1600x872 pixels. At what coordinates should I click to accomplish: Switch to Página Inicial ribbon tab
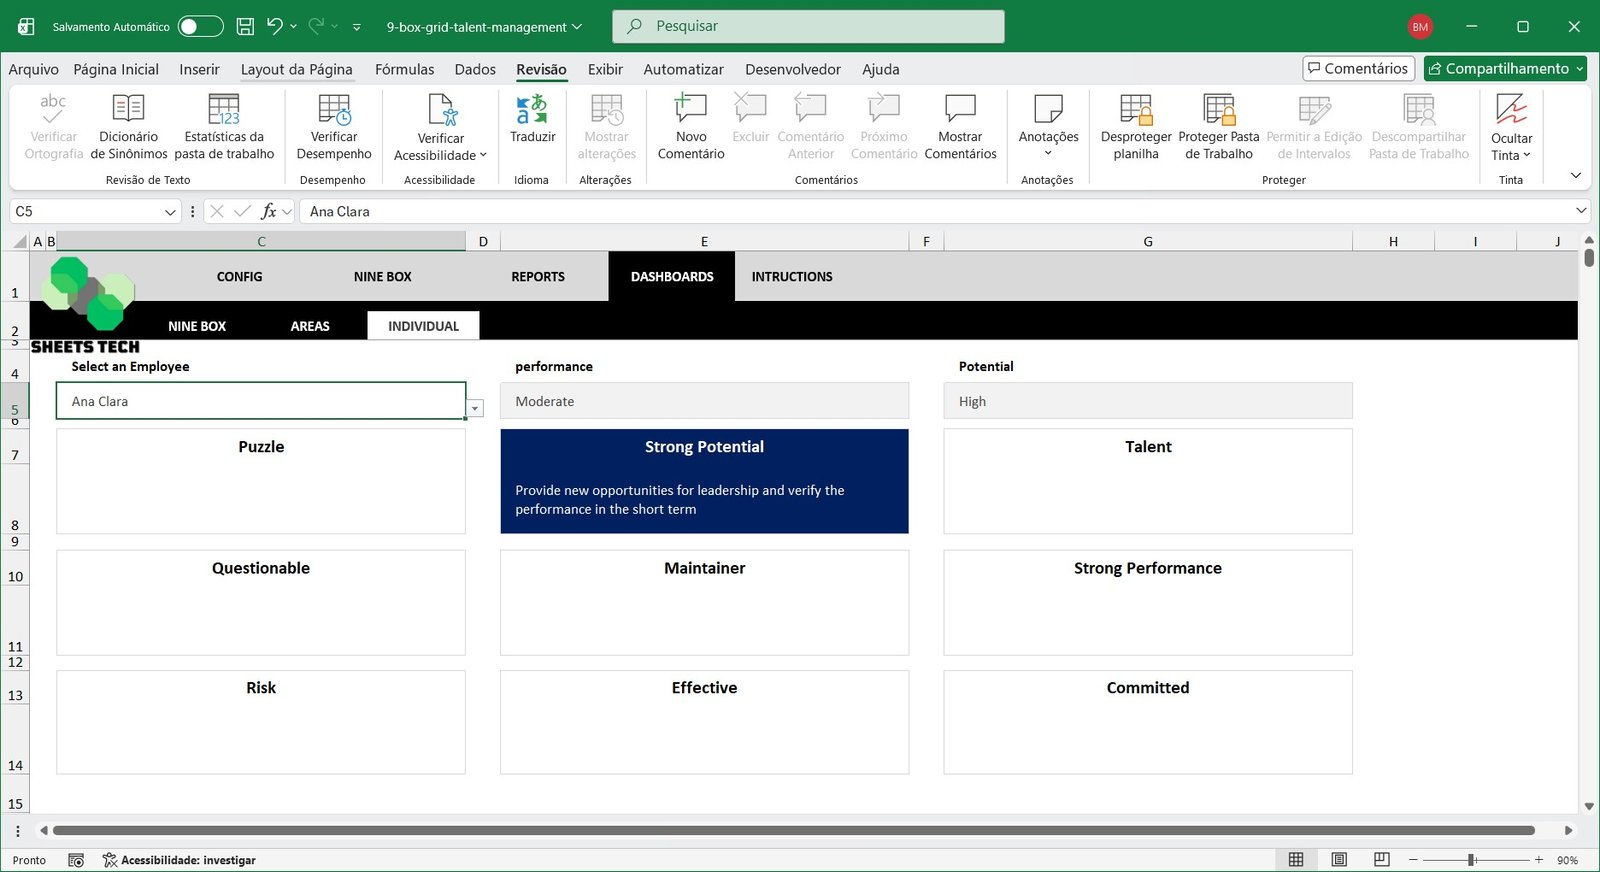tap(116, 69)
